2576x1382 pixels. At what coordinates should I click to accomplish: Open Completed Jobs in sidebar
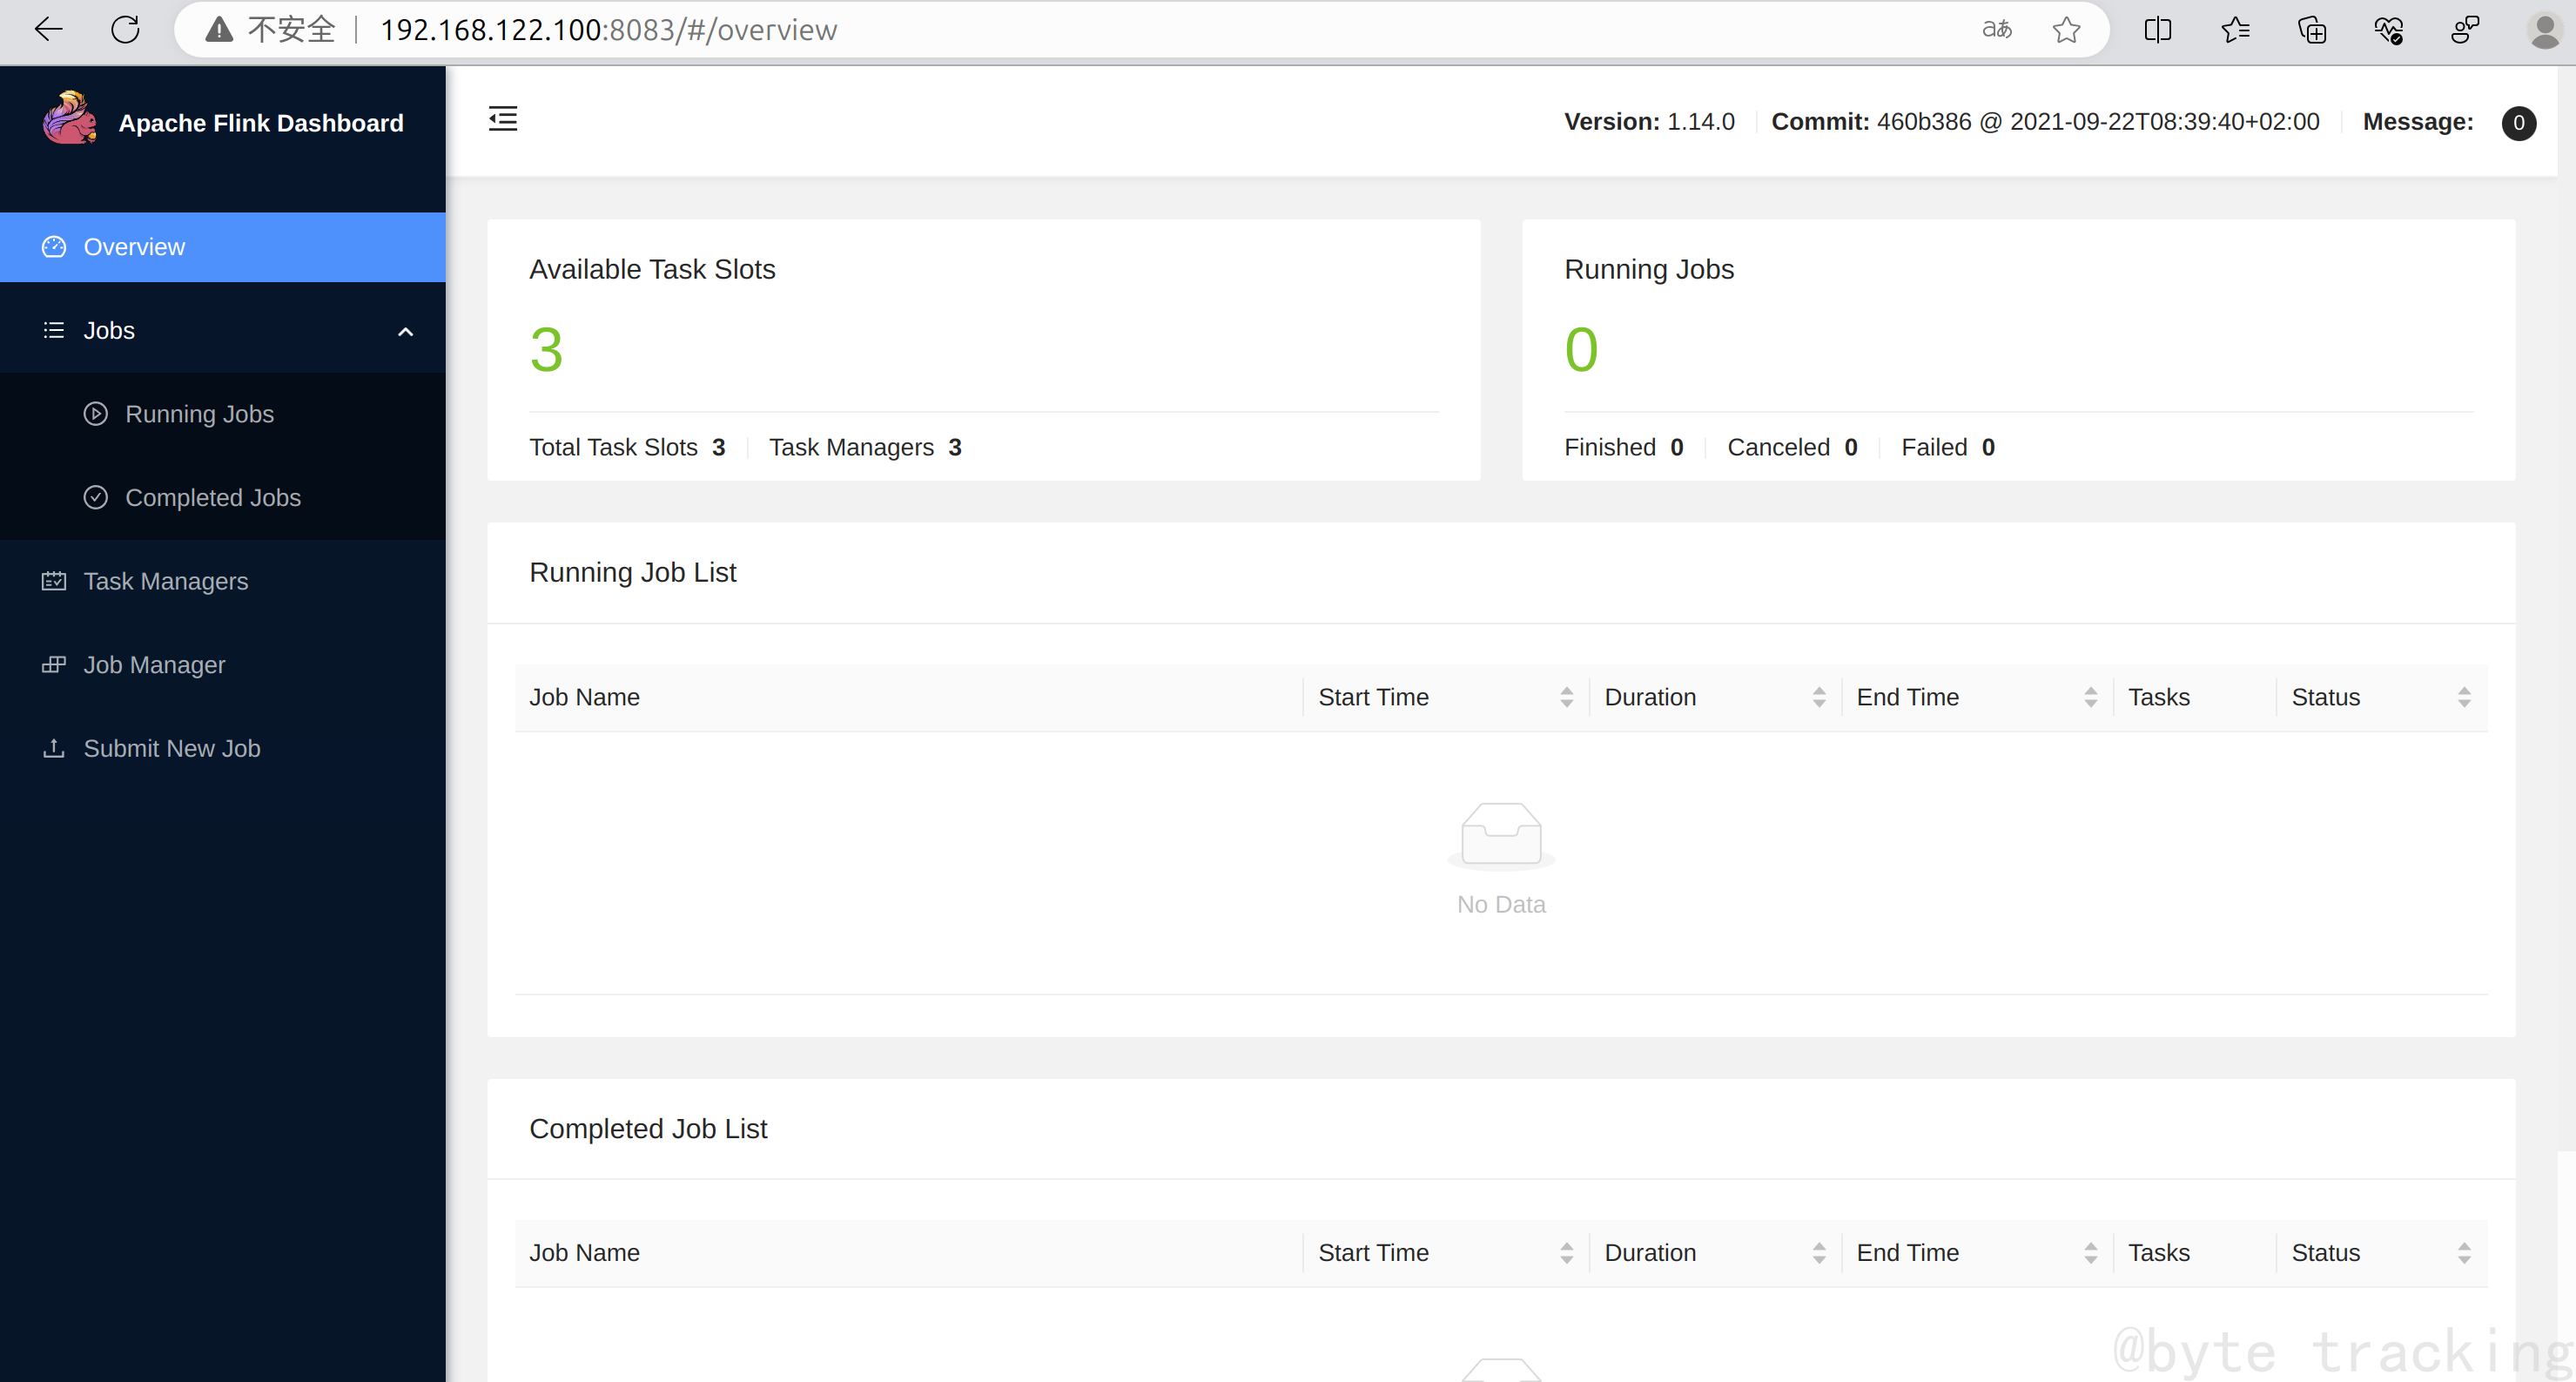212,498
